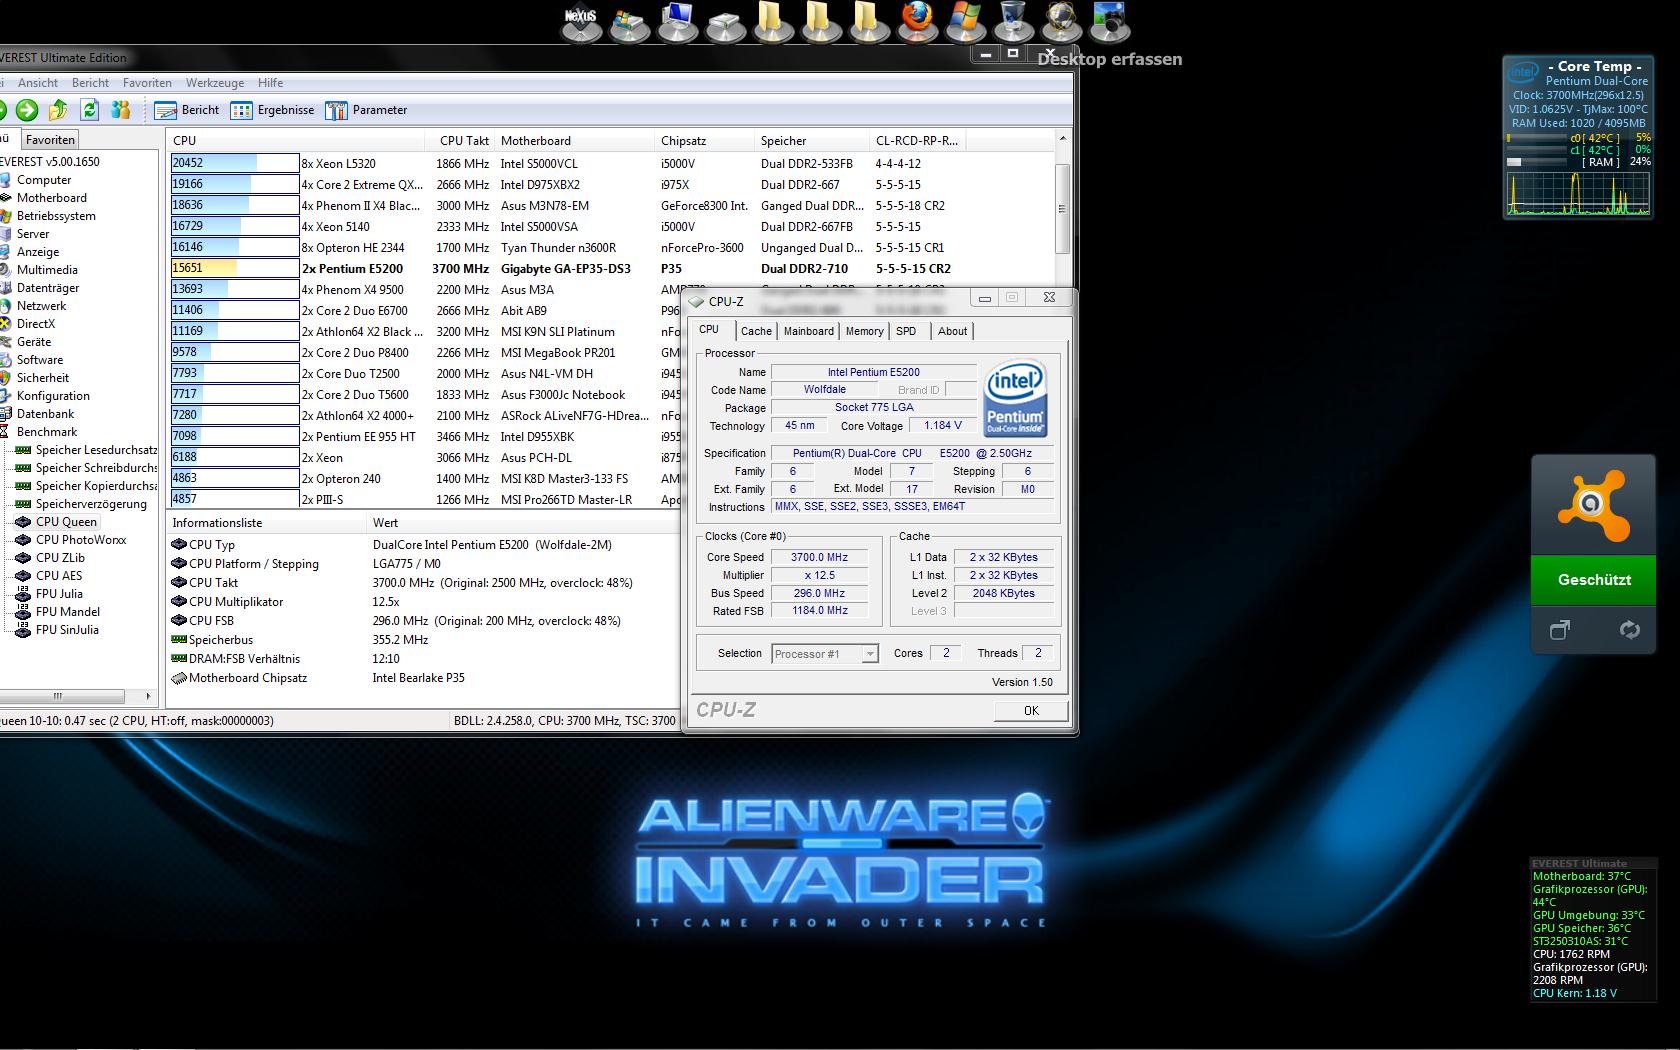Select the CPU PhotoWorxx benchmark
This screenshot has height=1050, width=1680.
81,540
